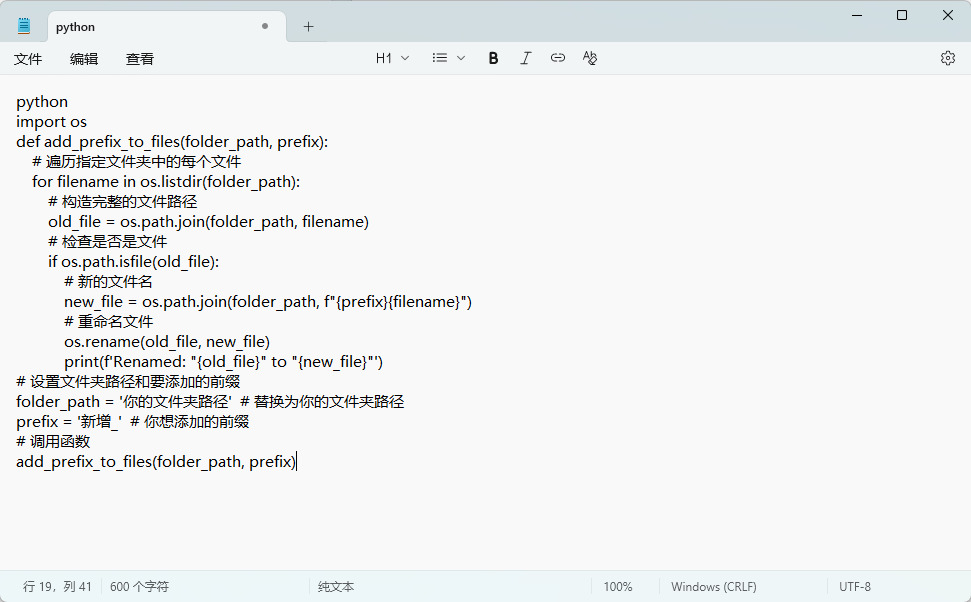This screenshot has width=971, height=602.
Task: Open the H1 heading dropdown
Action: (392, 58)
